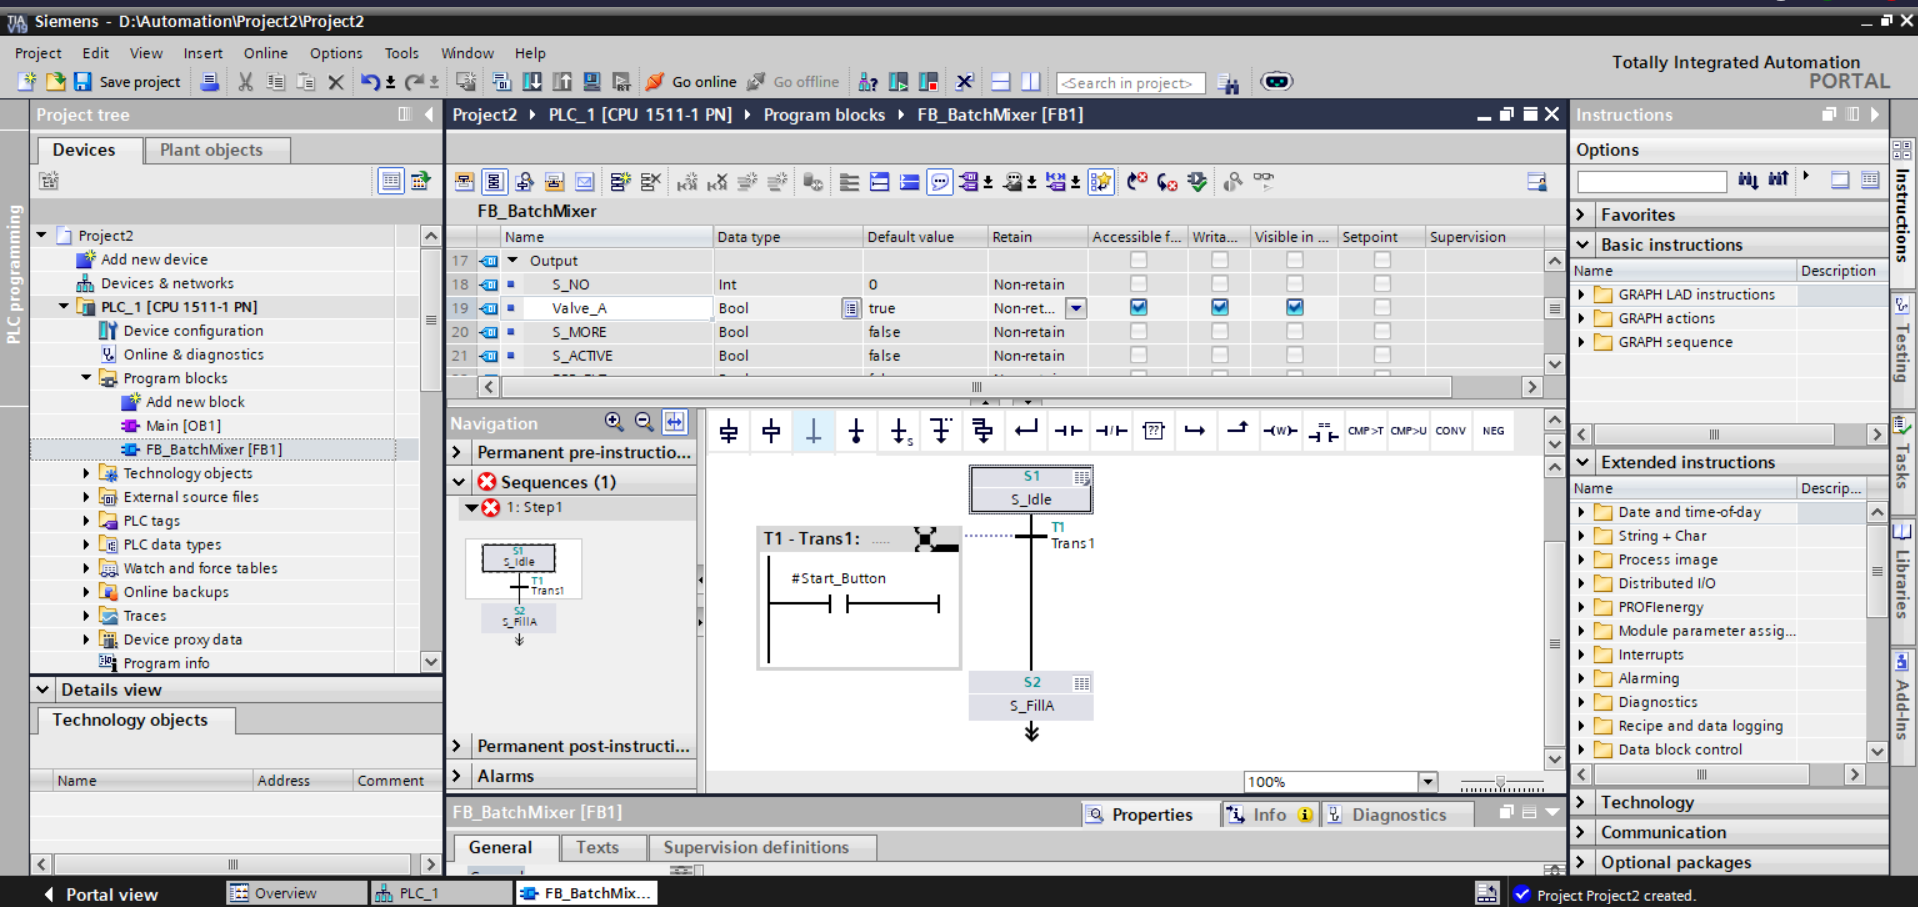Expand Permanent pre-instructions section
The image size is (1918, 907).
457,452
